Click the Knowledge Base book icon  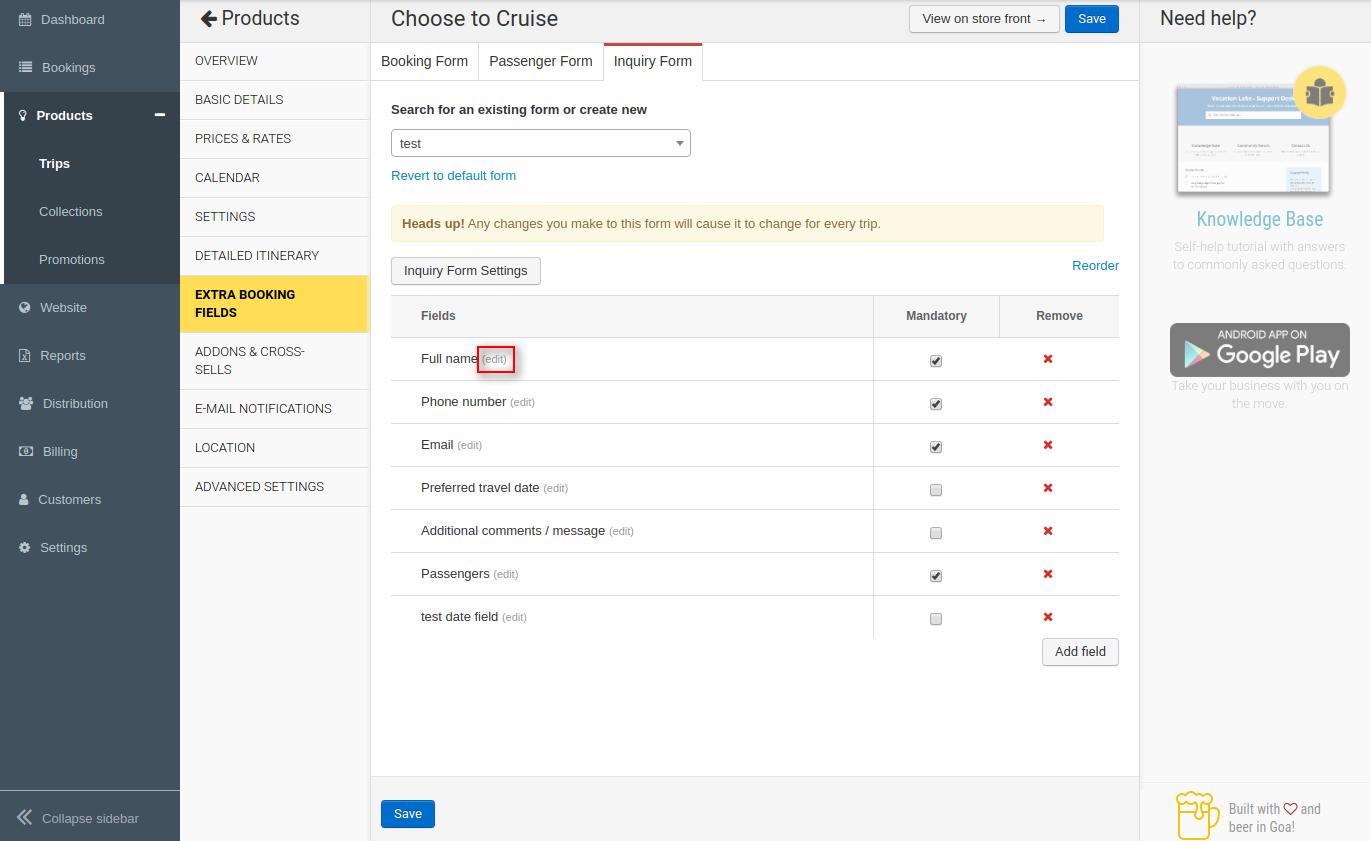[1319, 93]
